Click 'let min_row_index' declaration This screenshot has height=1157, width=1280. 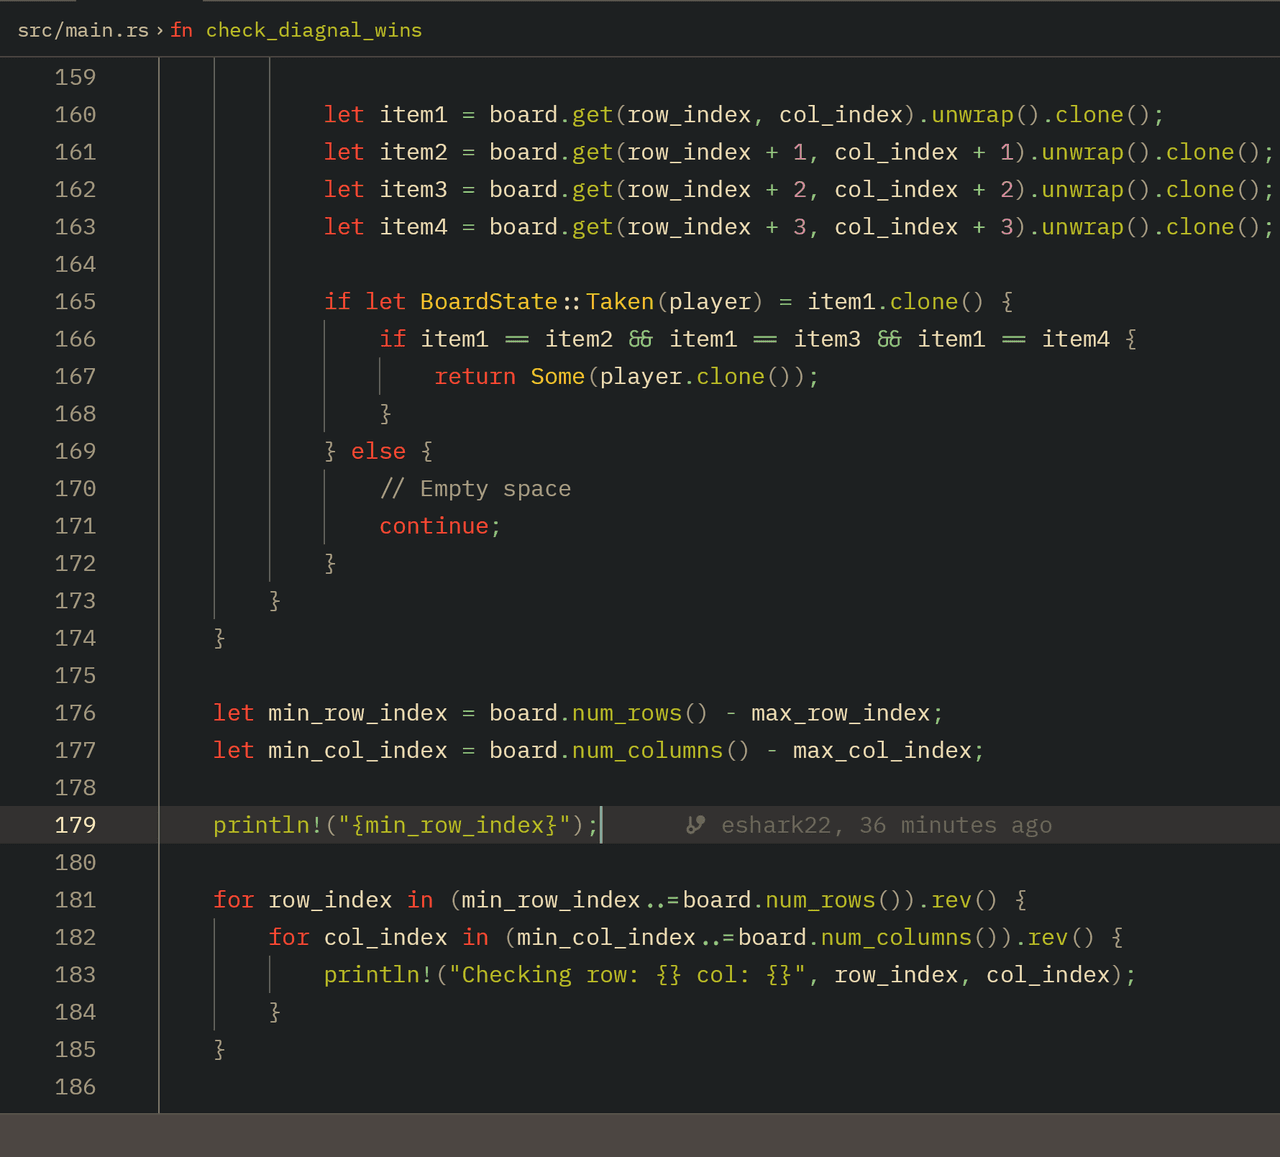[x=578, y=713]
